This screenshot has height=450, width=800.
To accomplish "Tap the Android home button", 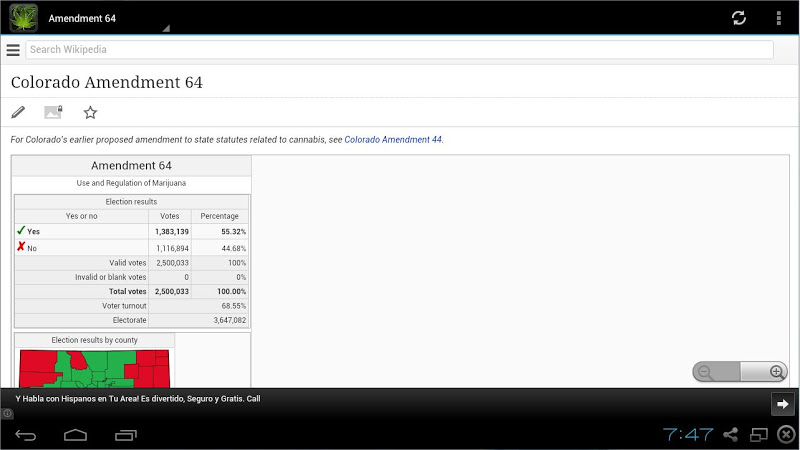I will coord(76,435).
